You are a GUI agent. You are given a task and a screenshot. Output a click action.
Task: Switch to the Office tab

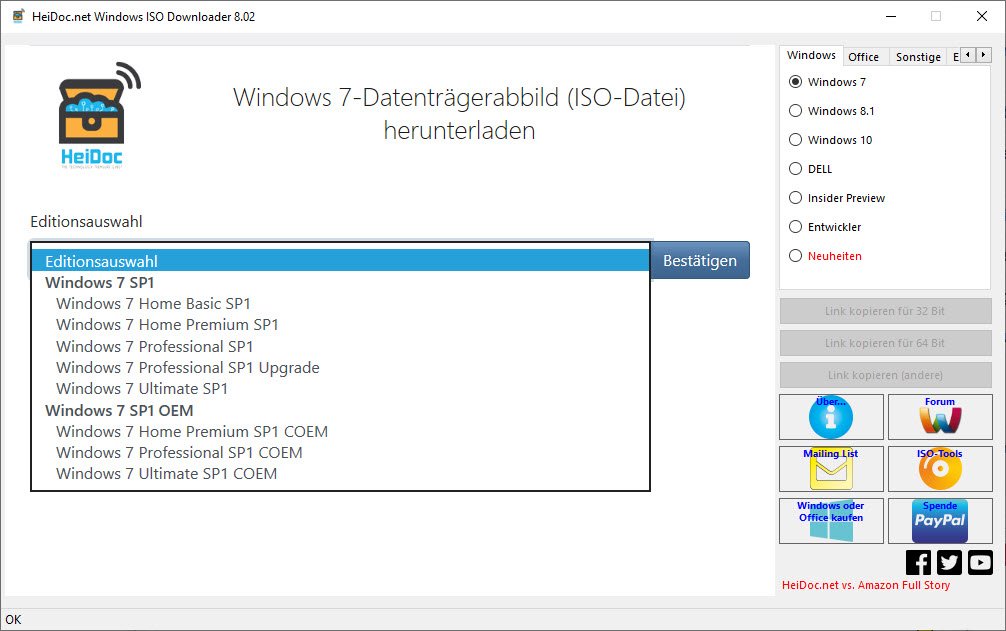(x=864, y=57)
